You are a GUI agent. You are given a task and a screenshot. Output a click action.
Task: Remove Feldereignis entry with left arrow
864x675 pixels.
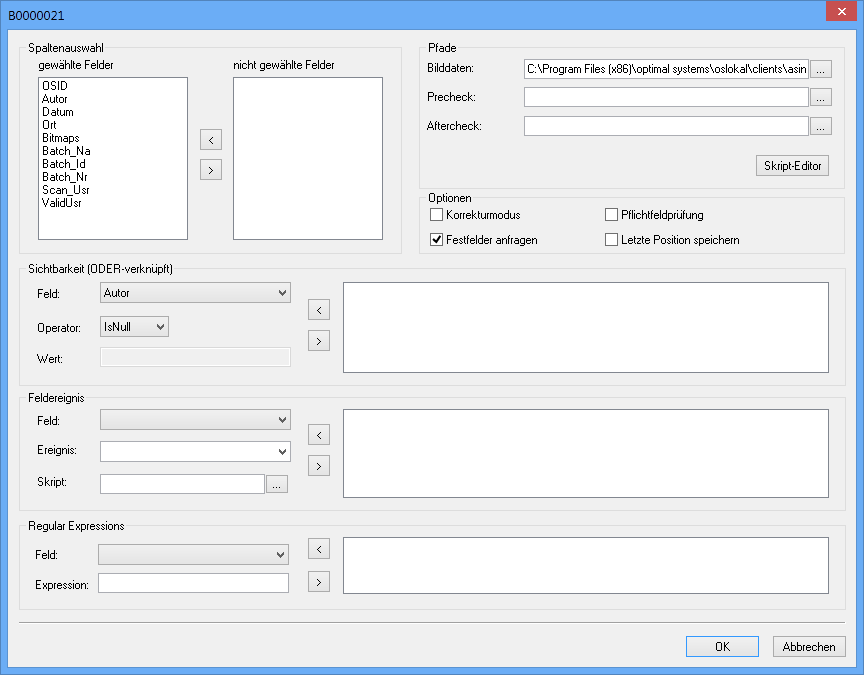(x=318, y=435)
